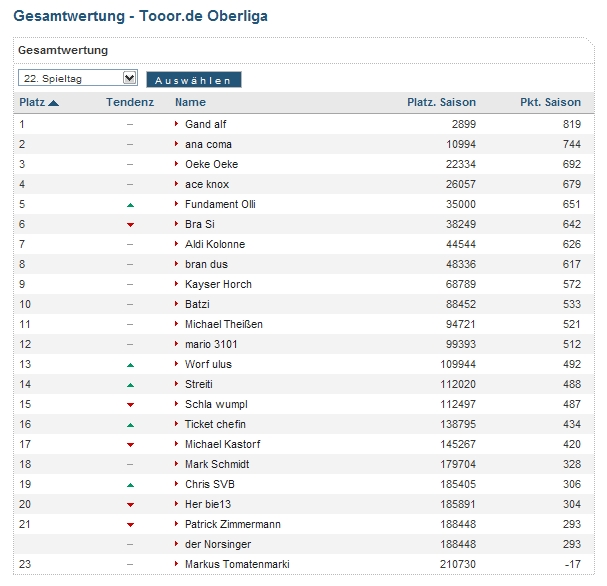Open ana coma player link
607x586 pixels.
click(x=208, y=144)
